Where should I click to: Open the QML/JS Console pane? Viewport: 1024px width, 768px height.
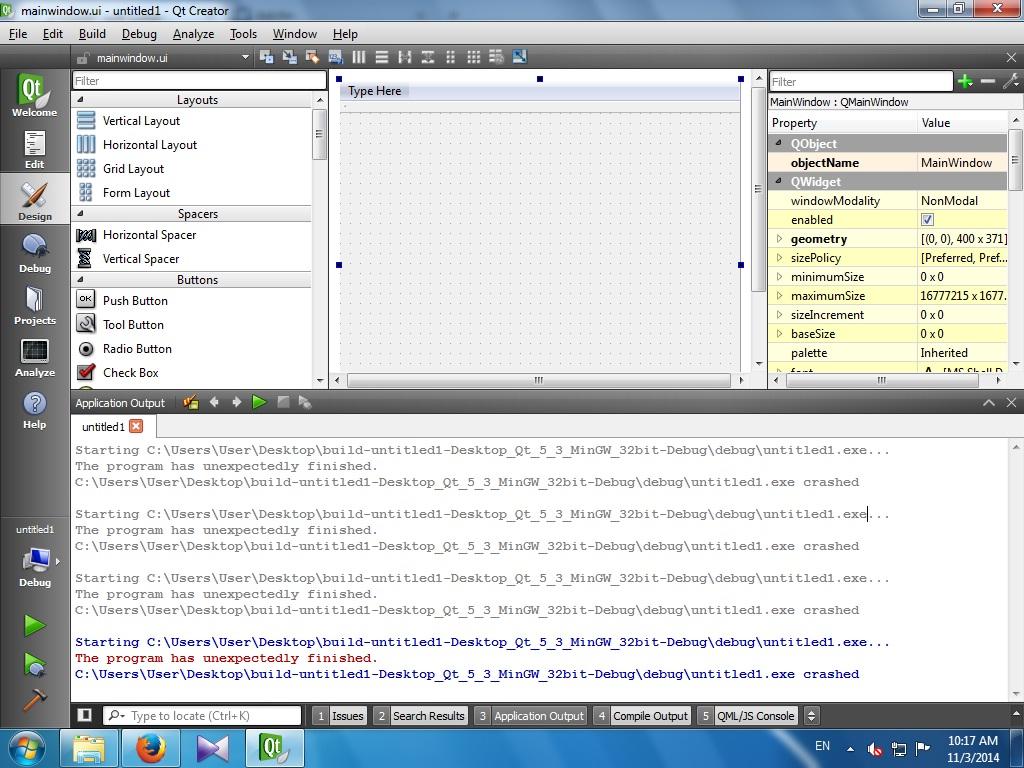click(x=747, y=716)
